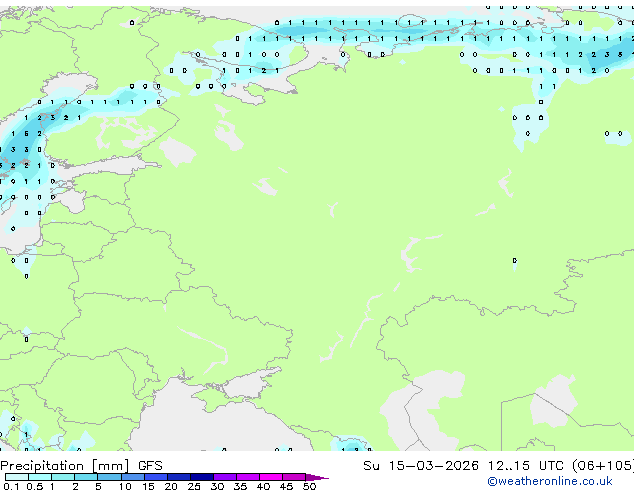The width and height of the screenshot is (634, 490).
Task: Select the 40–45 mm magenta legend swatch
Action: tap(271, 477)
